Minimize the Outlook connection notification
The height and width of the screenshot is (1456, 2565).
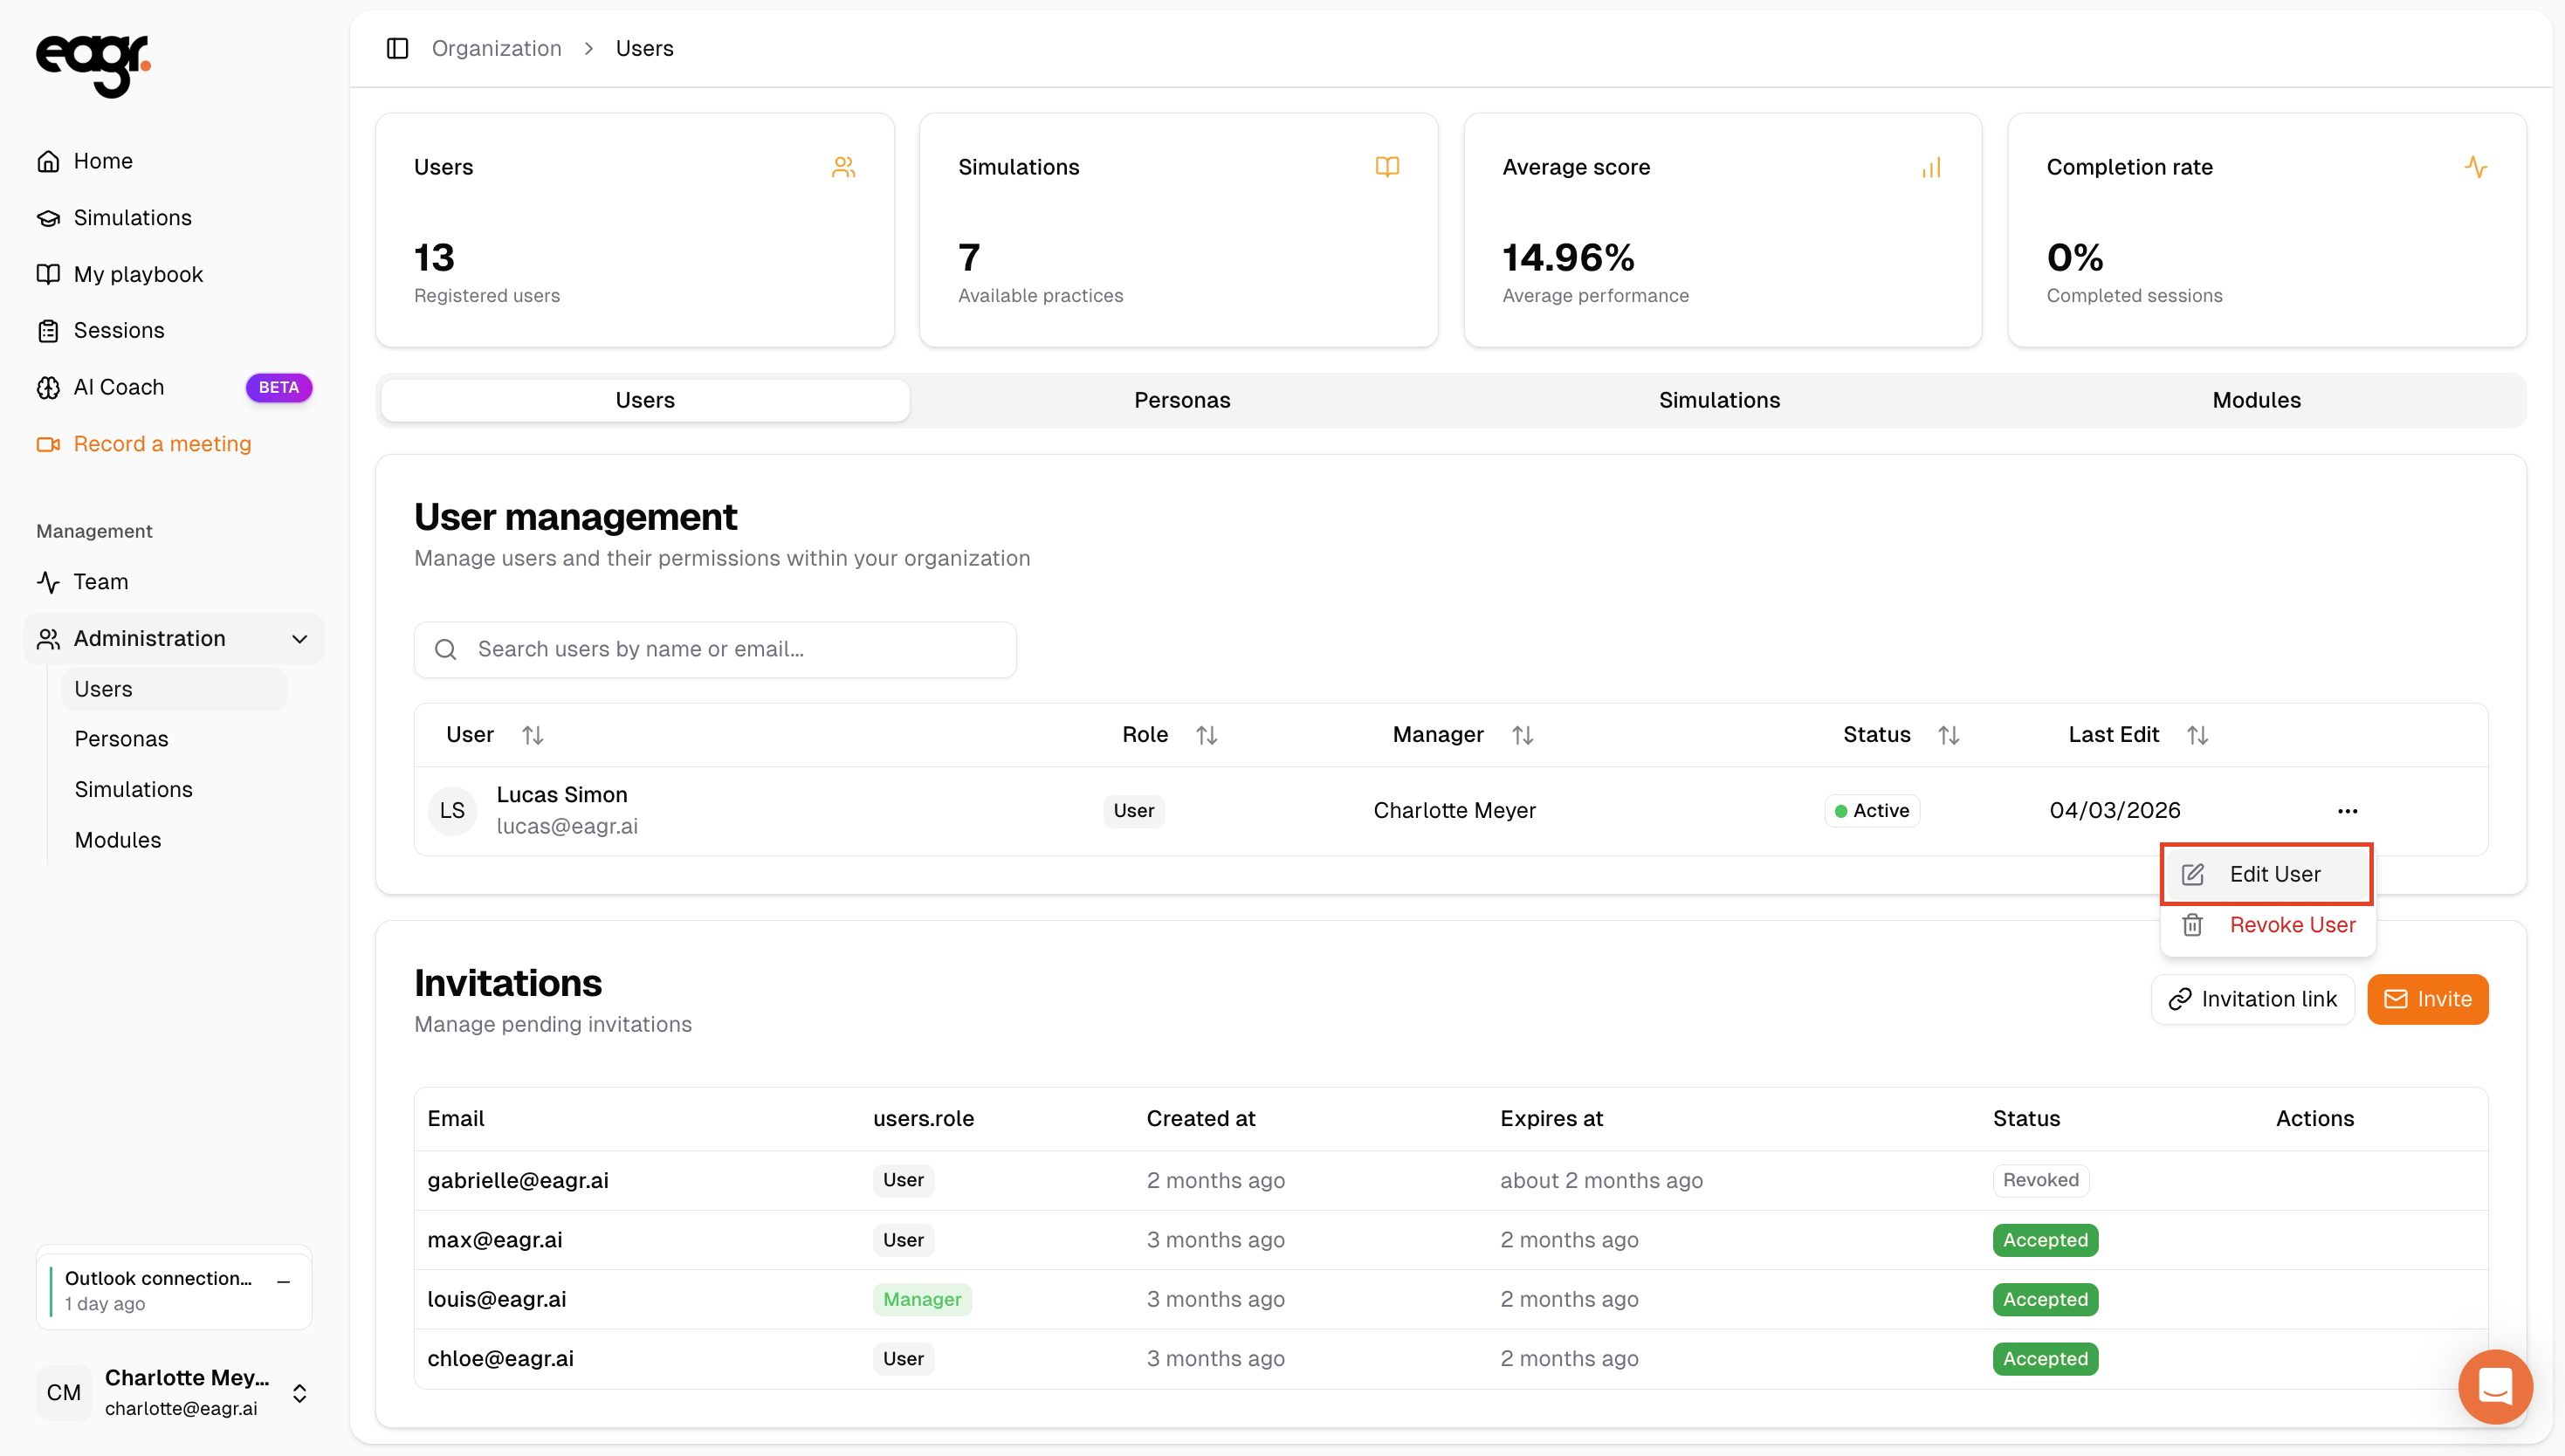(x=284, y=1281)
